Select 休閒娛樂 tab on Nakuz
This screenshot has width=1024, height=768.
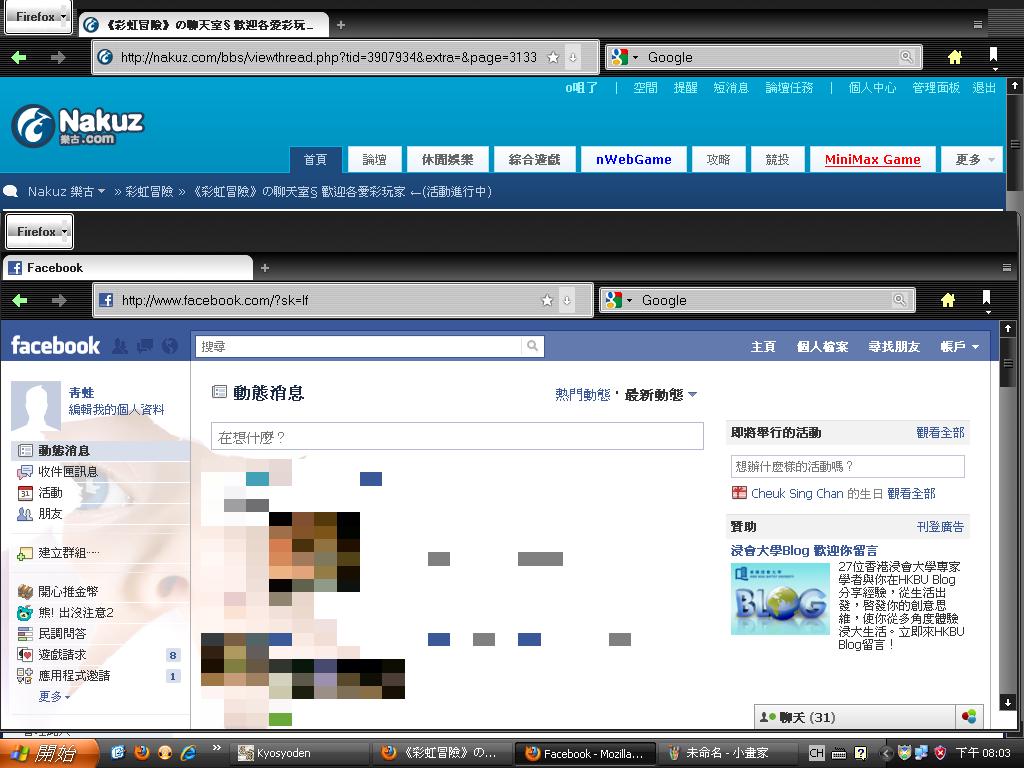coord(447,159)
